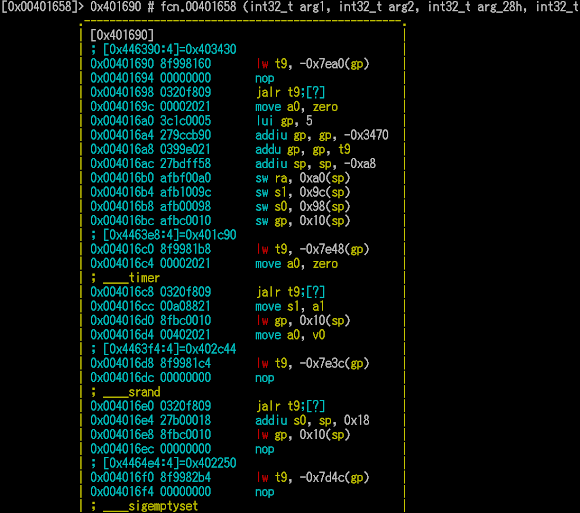580x513 pixels.
Task: Click address 0x004016d0
Action: (122, 321)
